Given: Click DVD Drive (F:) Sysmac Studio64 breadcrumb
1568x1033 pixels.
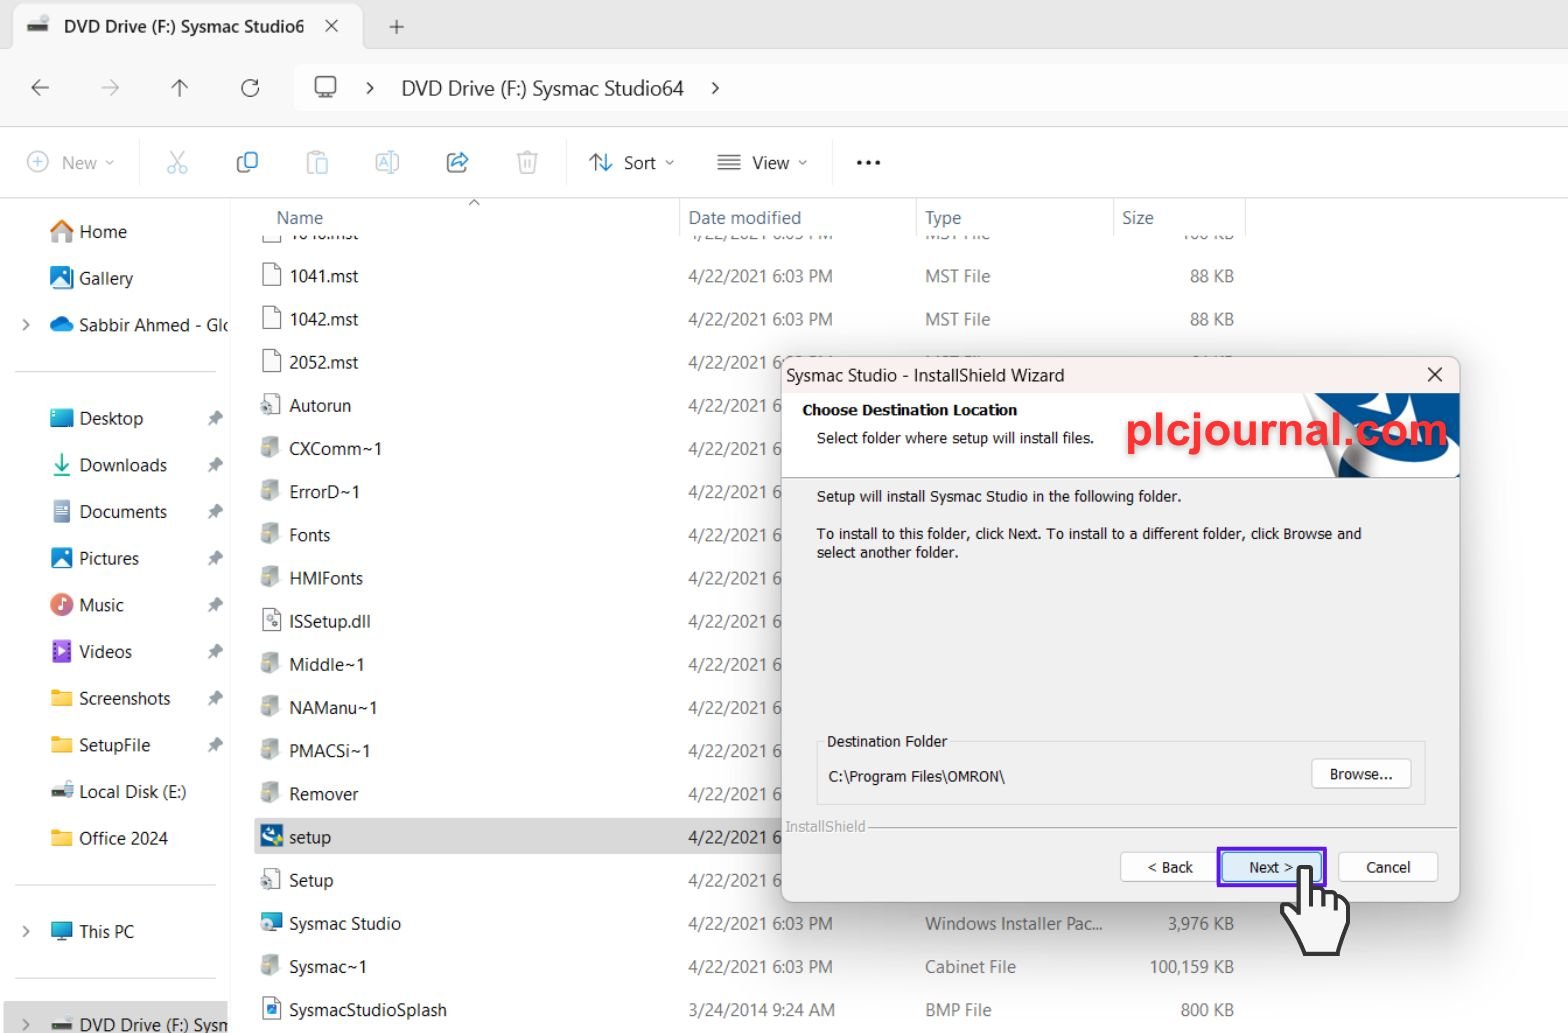Looking at the screenshot, I should coord(542,88).
